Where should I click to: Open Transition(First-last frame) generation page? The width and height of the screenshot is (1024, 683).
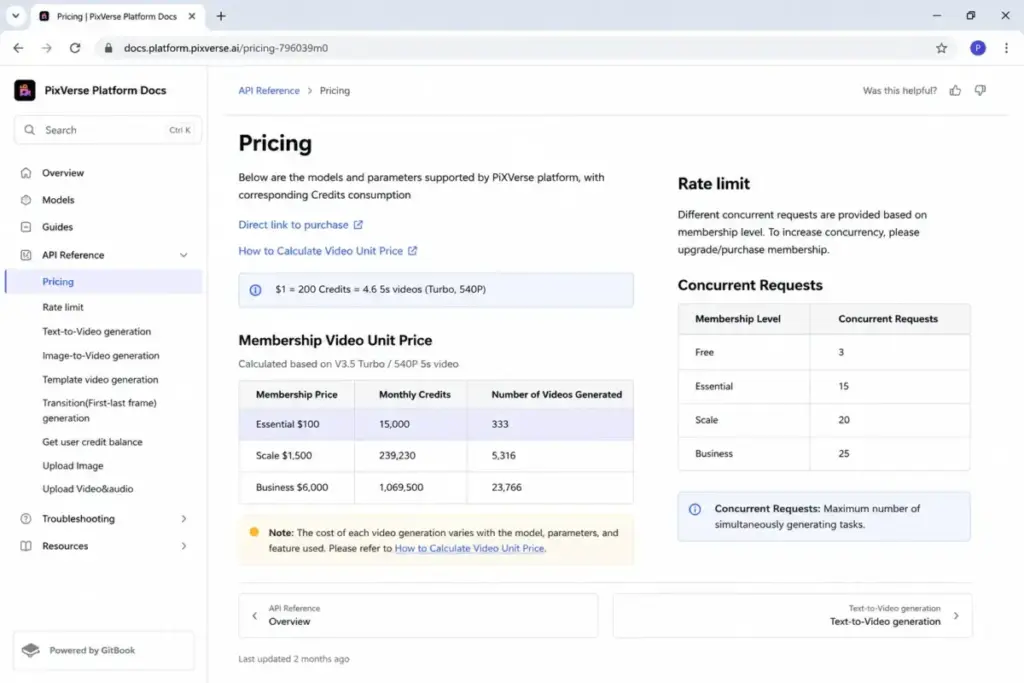click(x=99, y=411)
